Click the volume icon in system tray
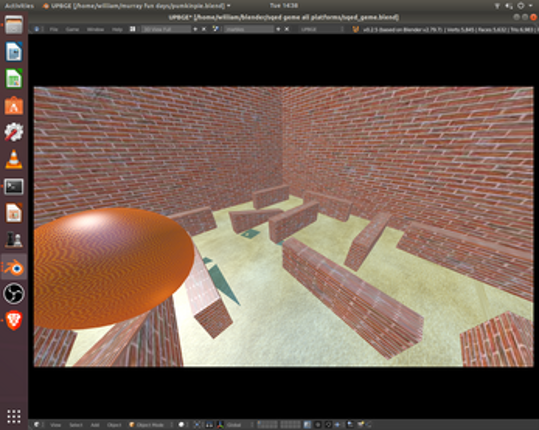 coord(509,5)
